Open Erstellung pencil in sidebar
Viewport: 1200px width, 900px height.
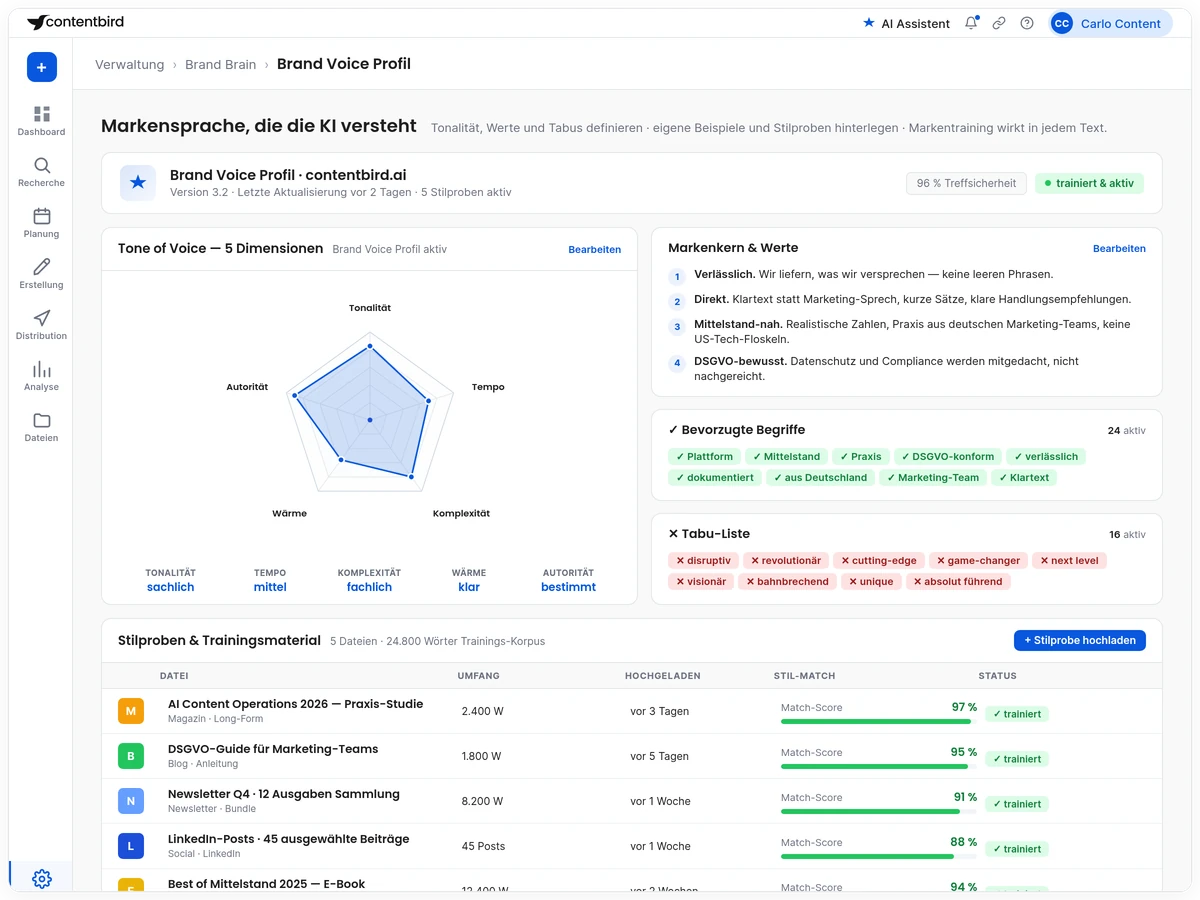pyautogui.click(x=41, y=274)
